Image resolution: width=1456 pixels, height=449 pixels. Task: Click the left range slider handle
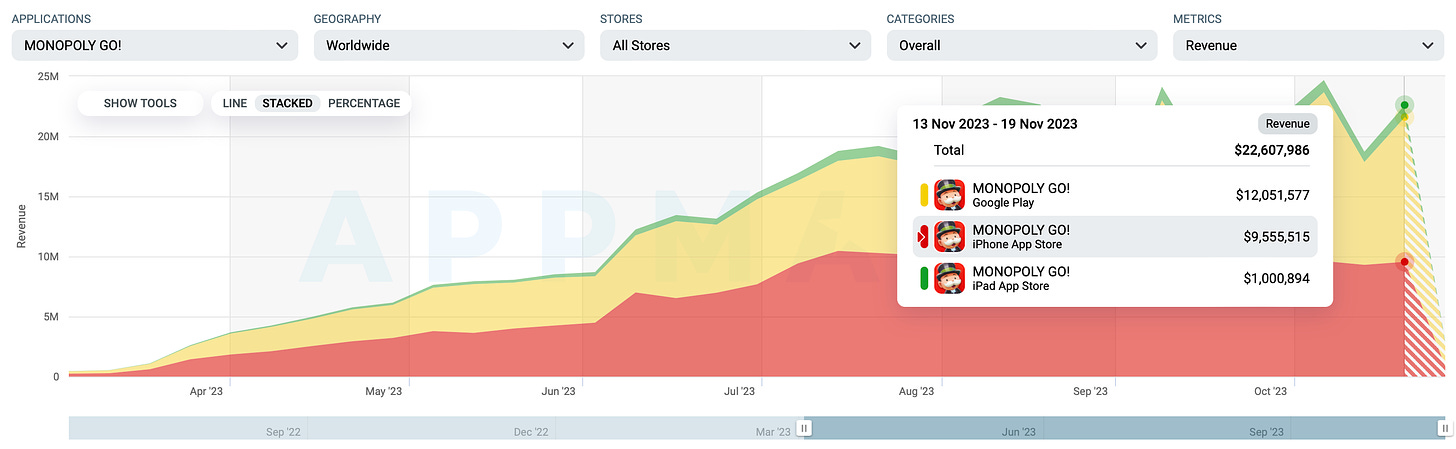(804, 428)
